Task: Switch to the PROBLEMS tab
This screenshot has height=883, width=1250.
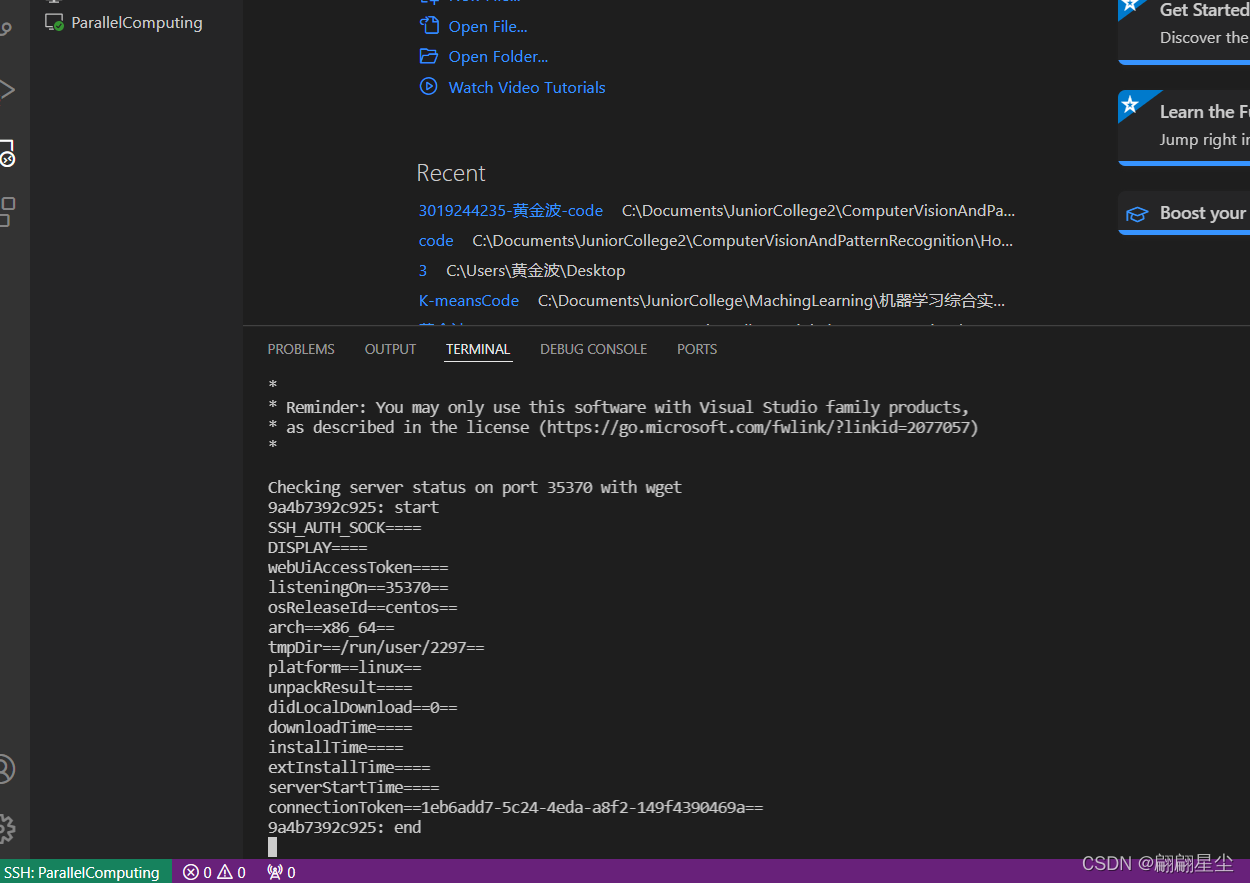Action: 301,349
